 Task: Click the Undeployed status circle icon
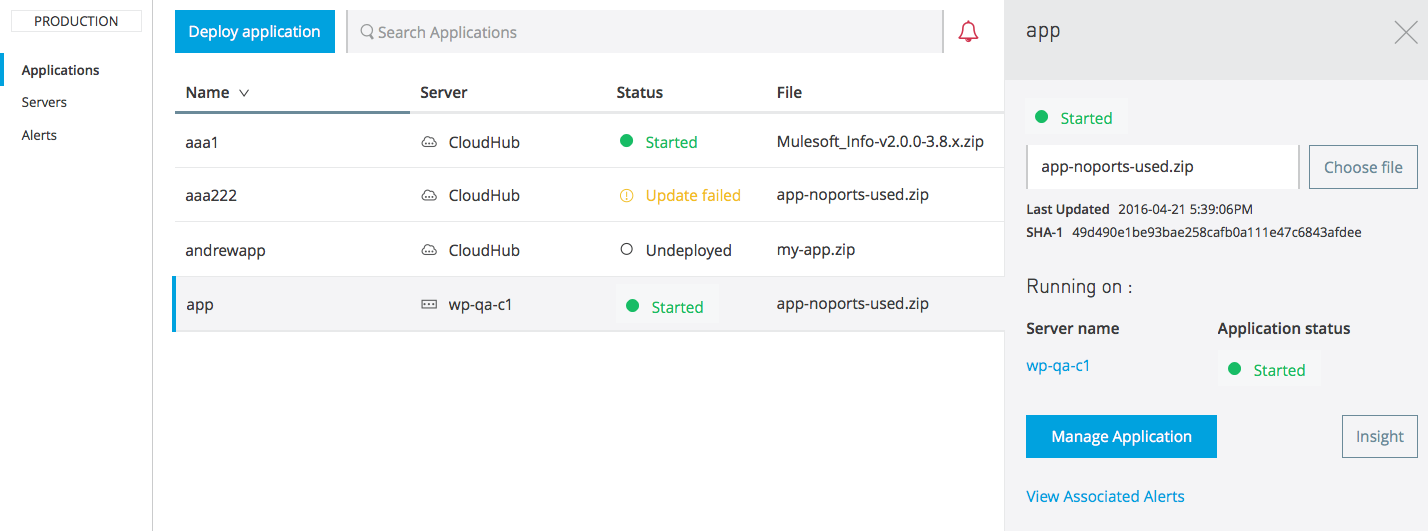click(x=627, y=250)
